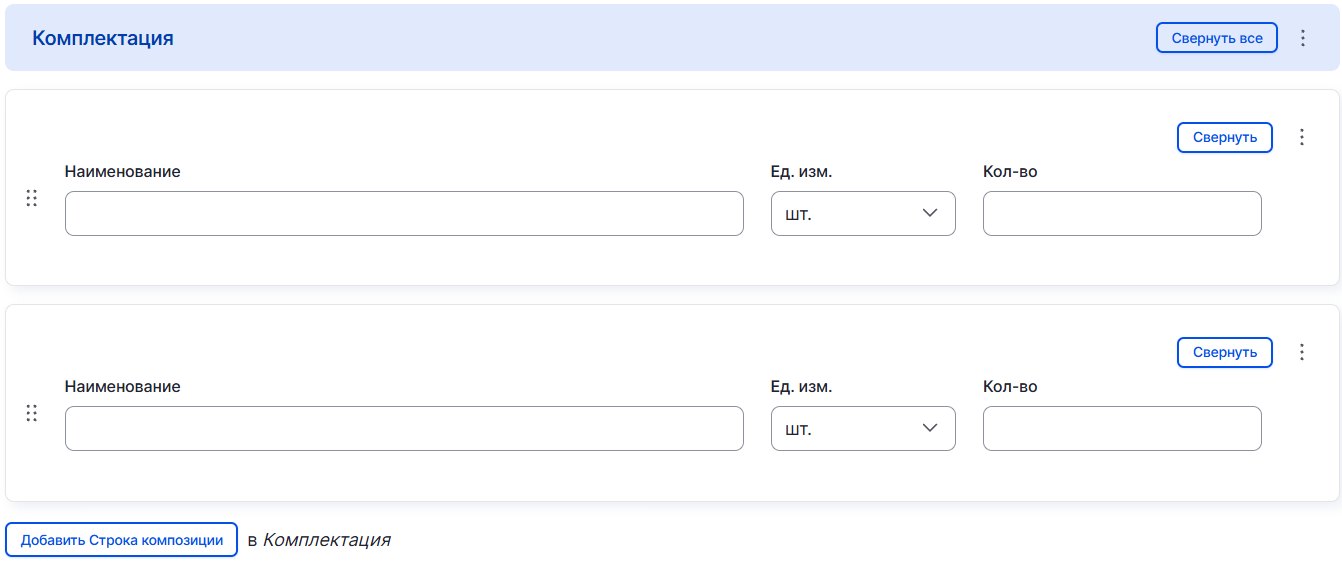Open first row's Ед. изм. dropdown
Screen dimensions: 1342x565
click(x=862, y=214)
